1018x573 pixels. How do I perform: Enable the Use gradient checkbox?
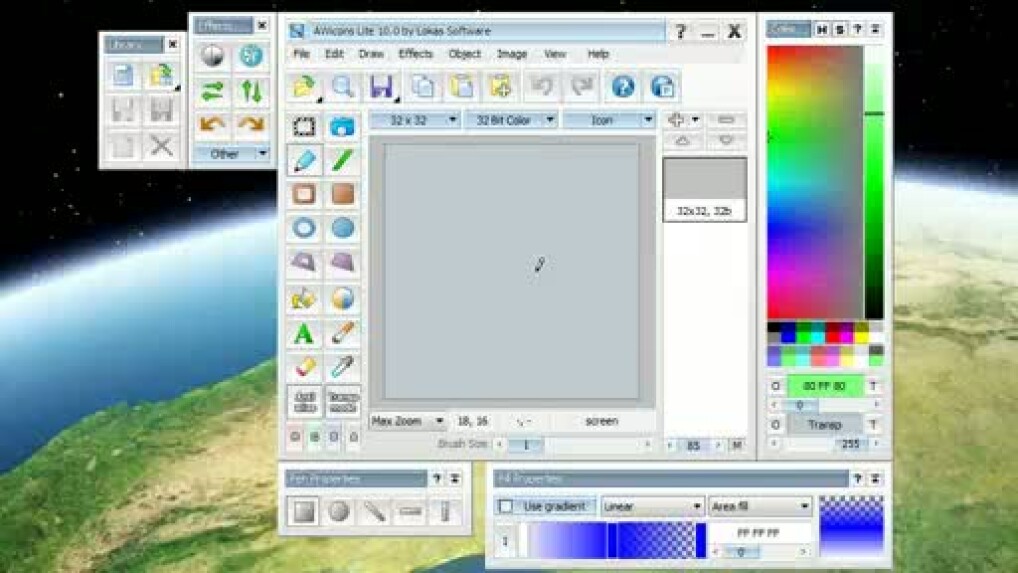(x=506, y=507)
